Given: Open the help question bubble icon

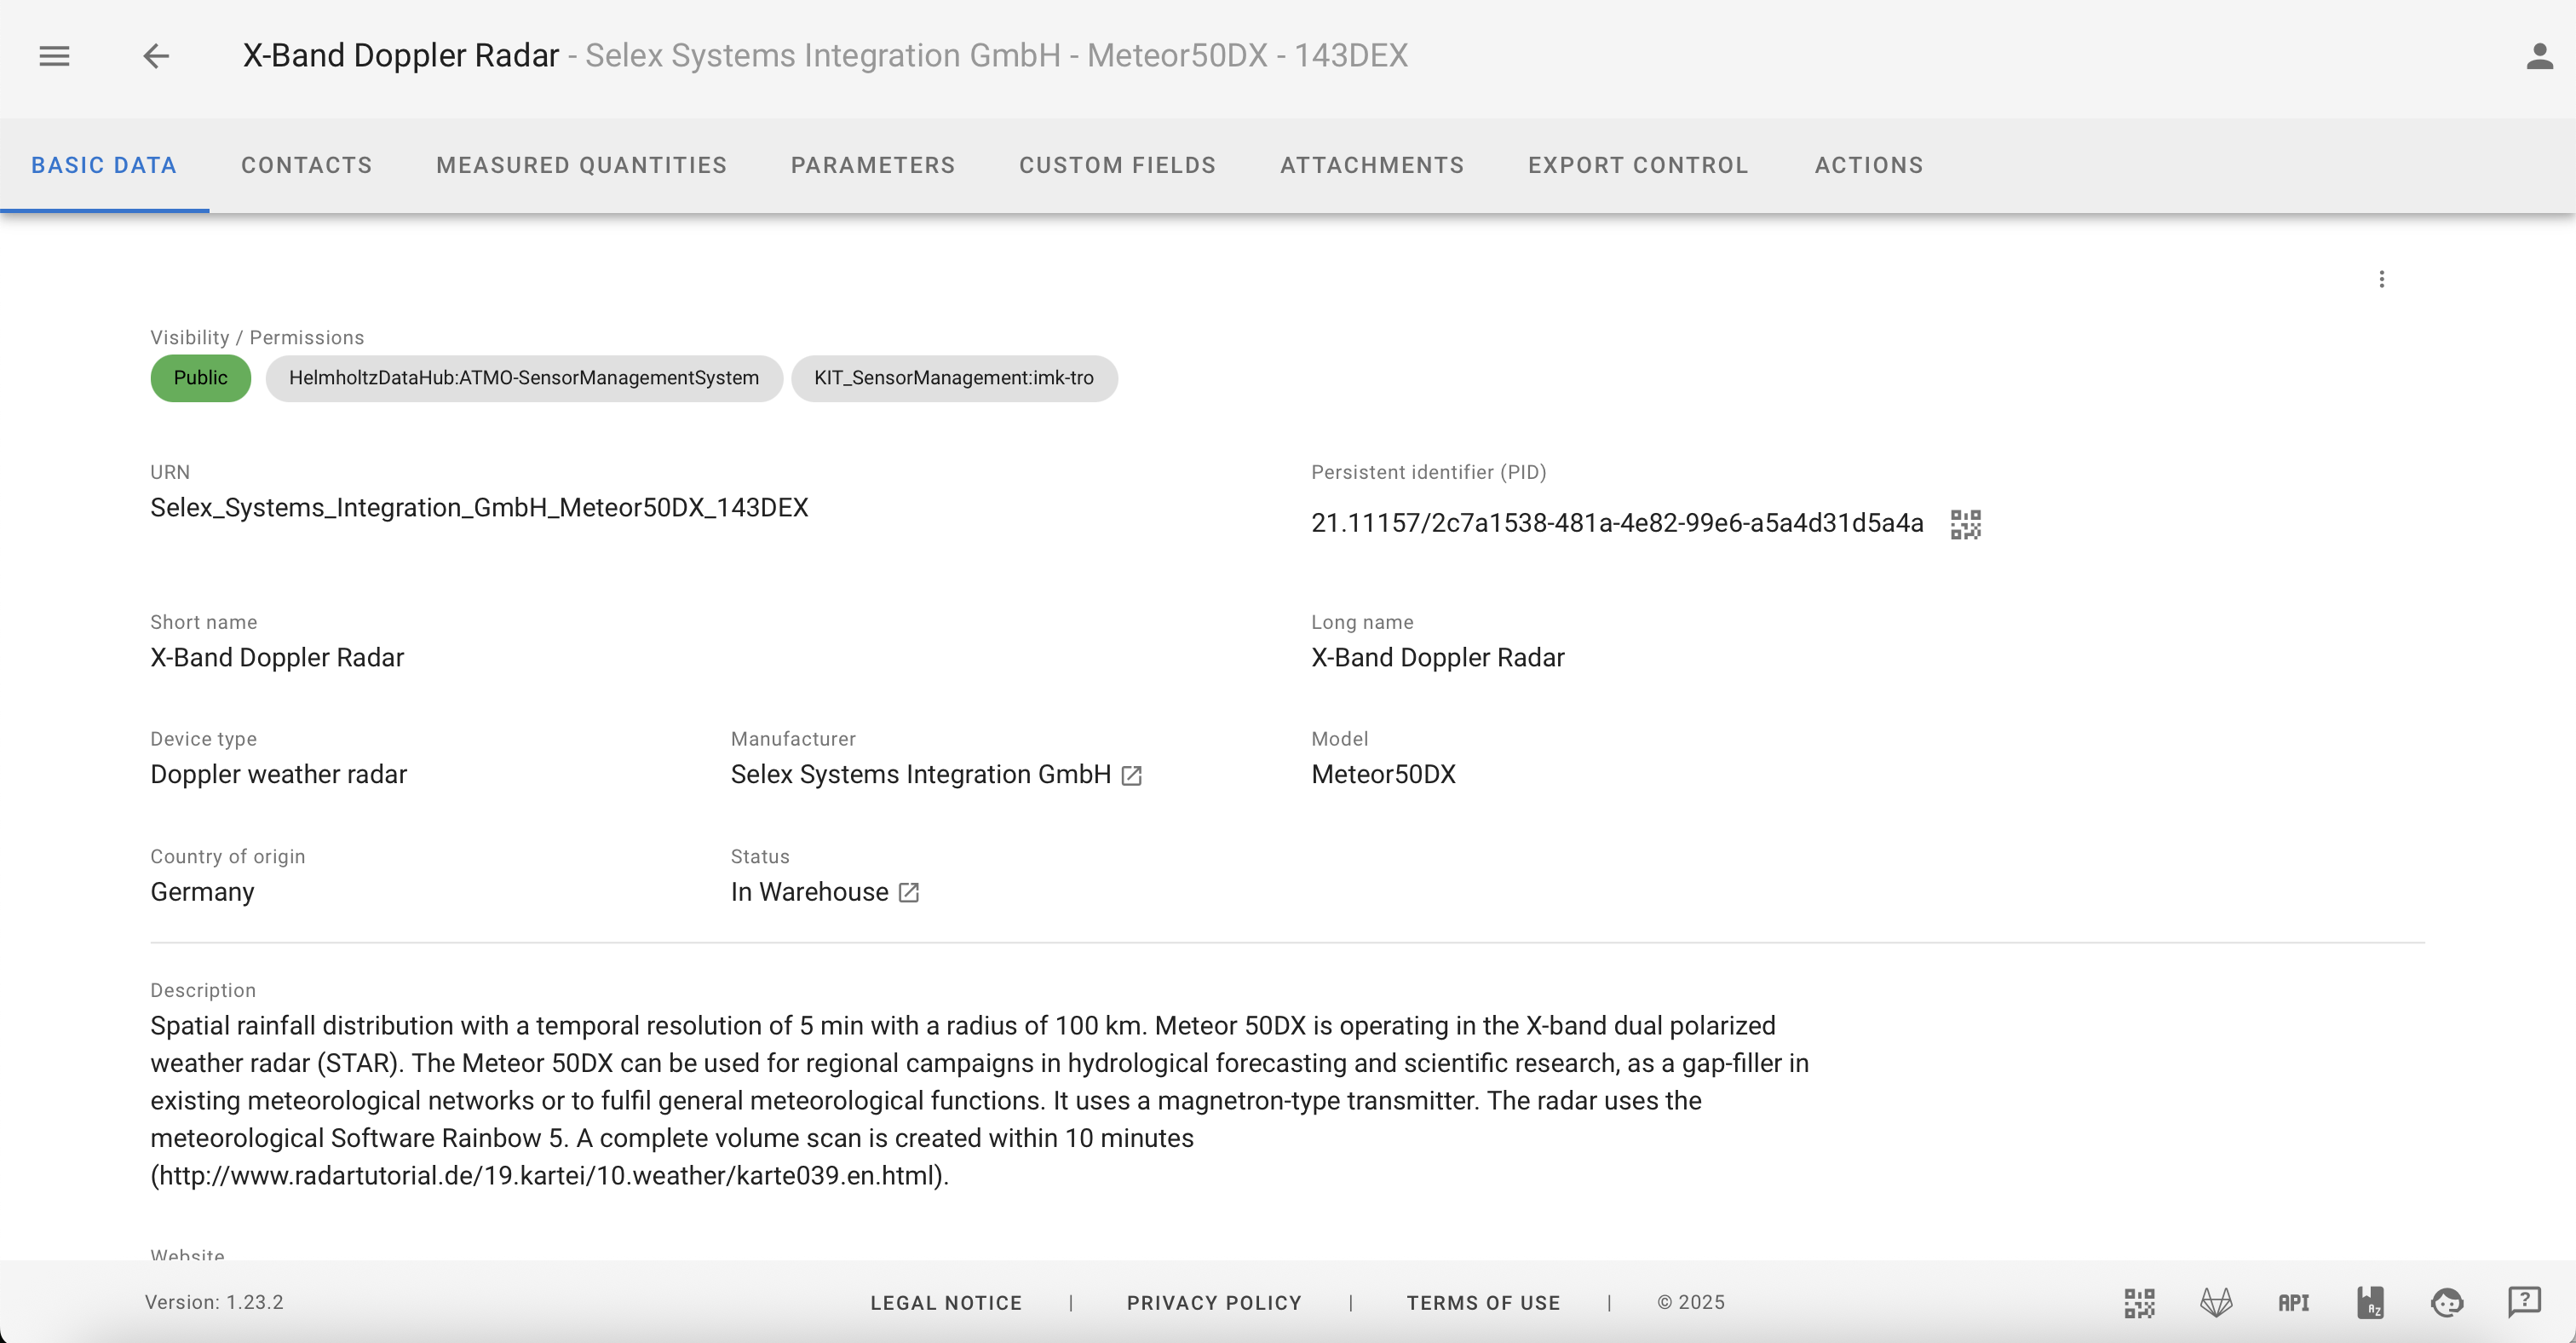Looking at the screenshot, I should click(2524, 1302).
